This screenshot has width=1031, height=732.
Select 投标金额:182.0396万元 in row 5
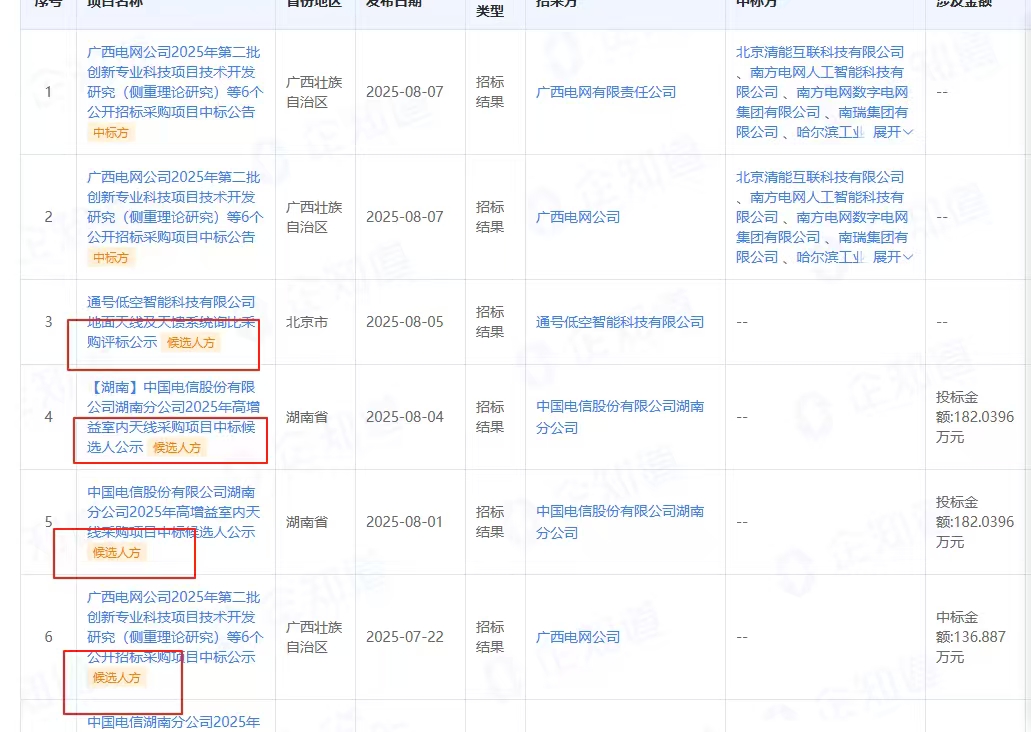tap(974, 522)
